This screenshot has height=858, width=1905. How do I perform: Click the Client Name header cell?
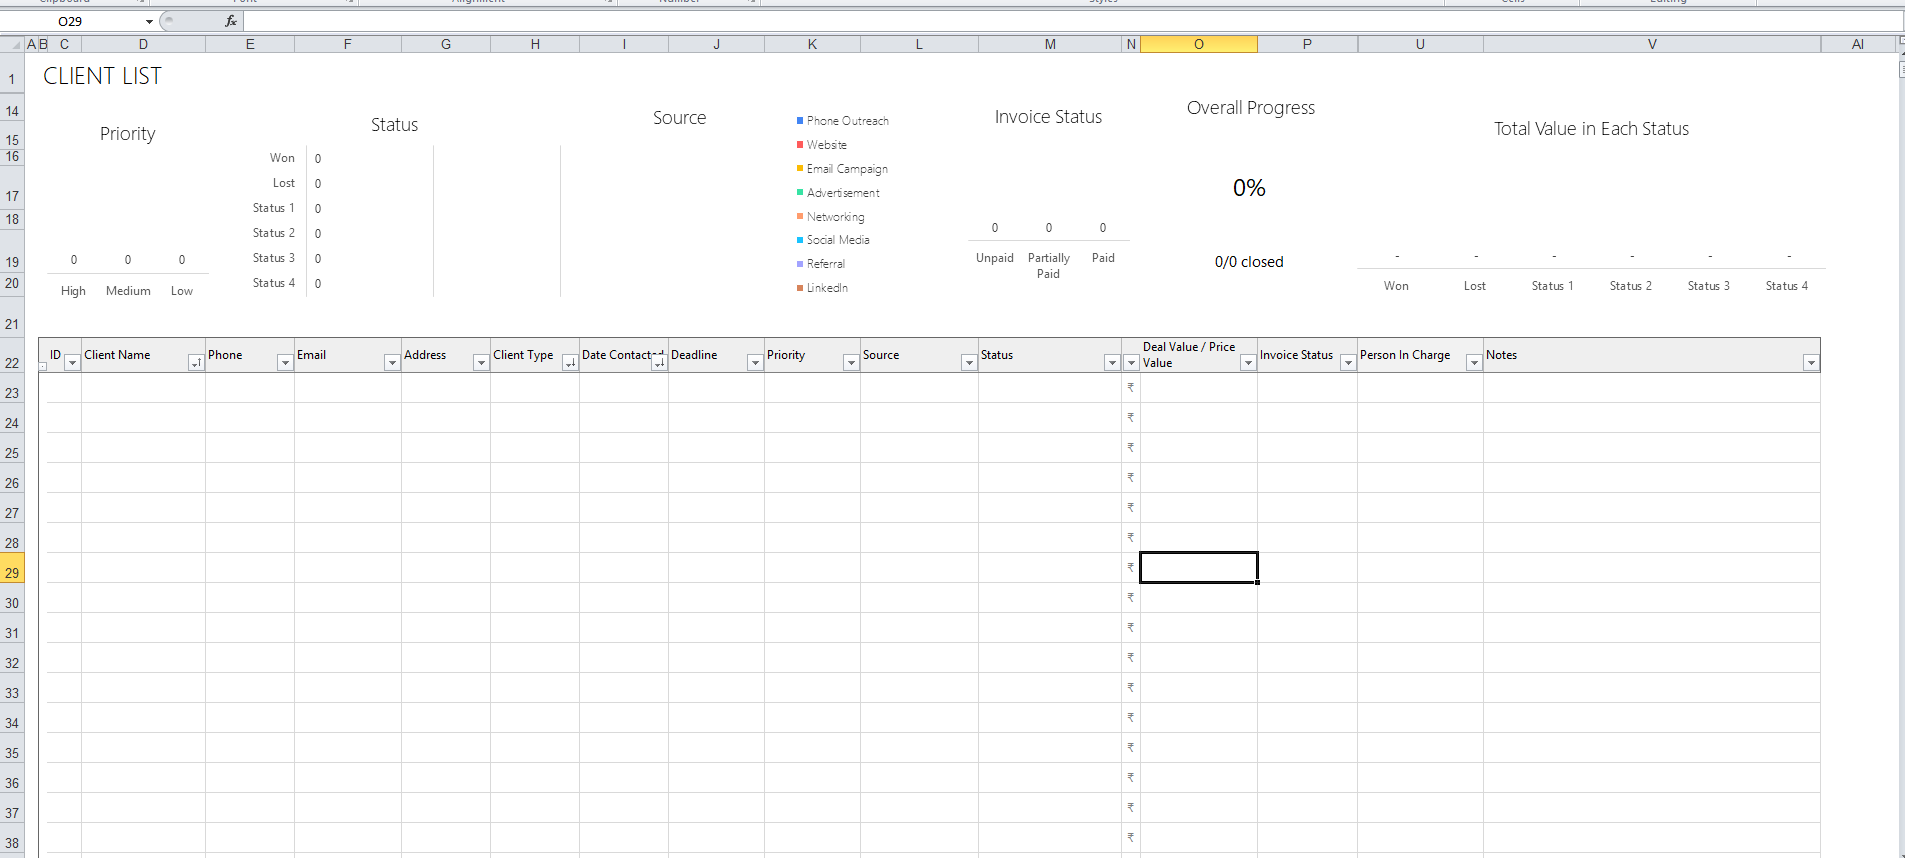pyautogui.click(x=143, y=355)
